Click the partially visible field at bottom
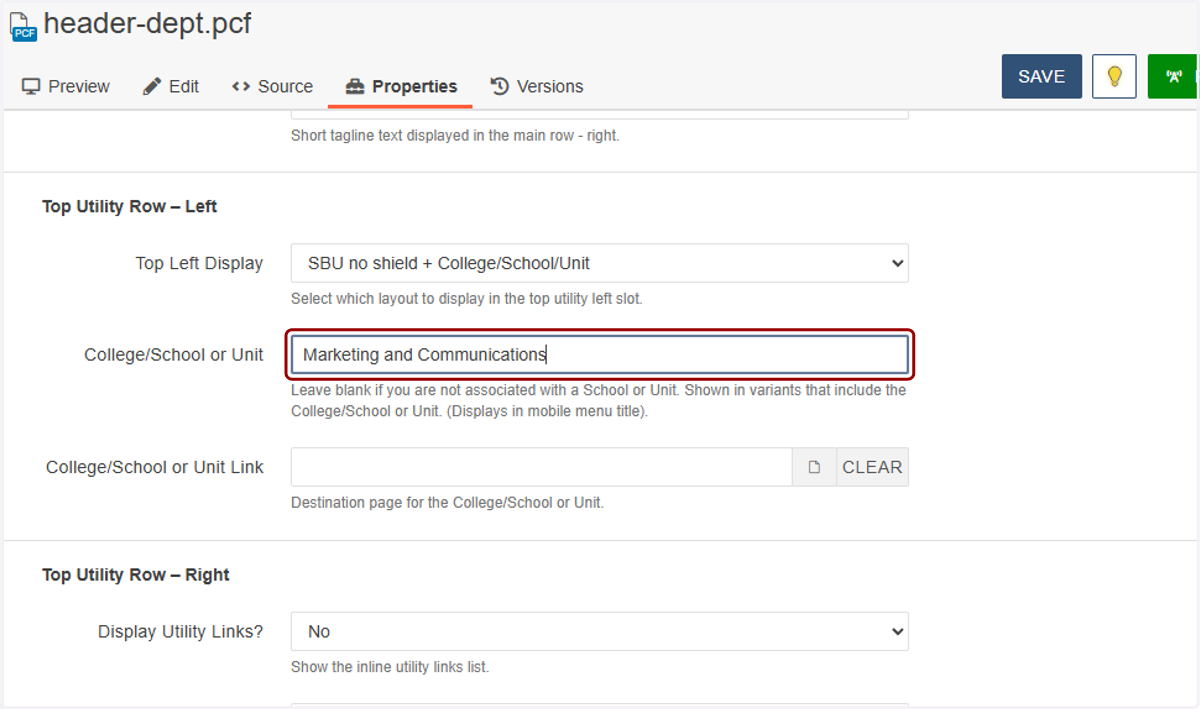The height and width of the screenshot is (709, 1200). click(600, 705)
